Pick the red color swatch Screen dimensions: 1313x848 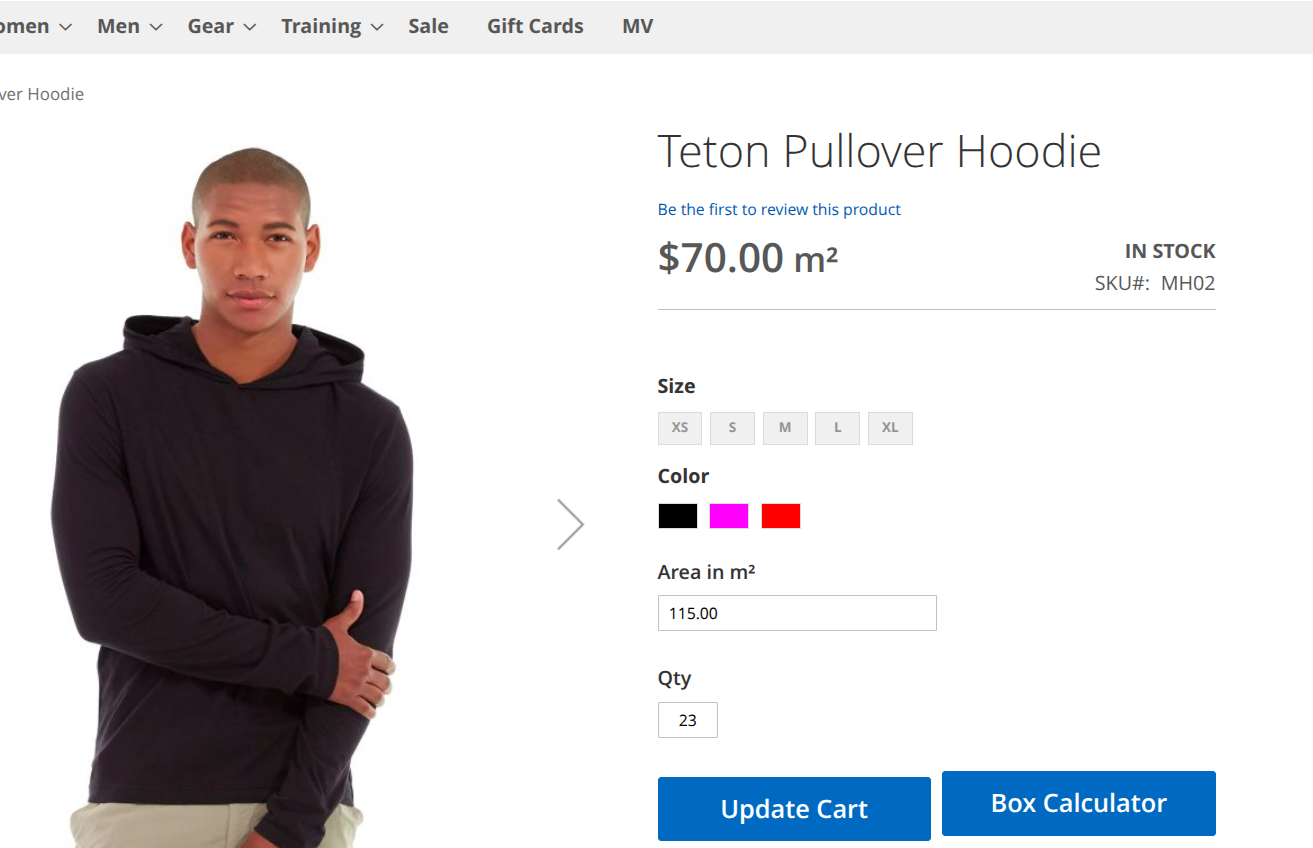781,516
